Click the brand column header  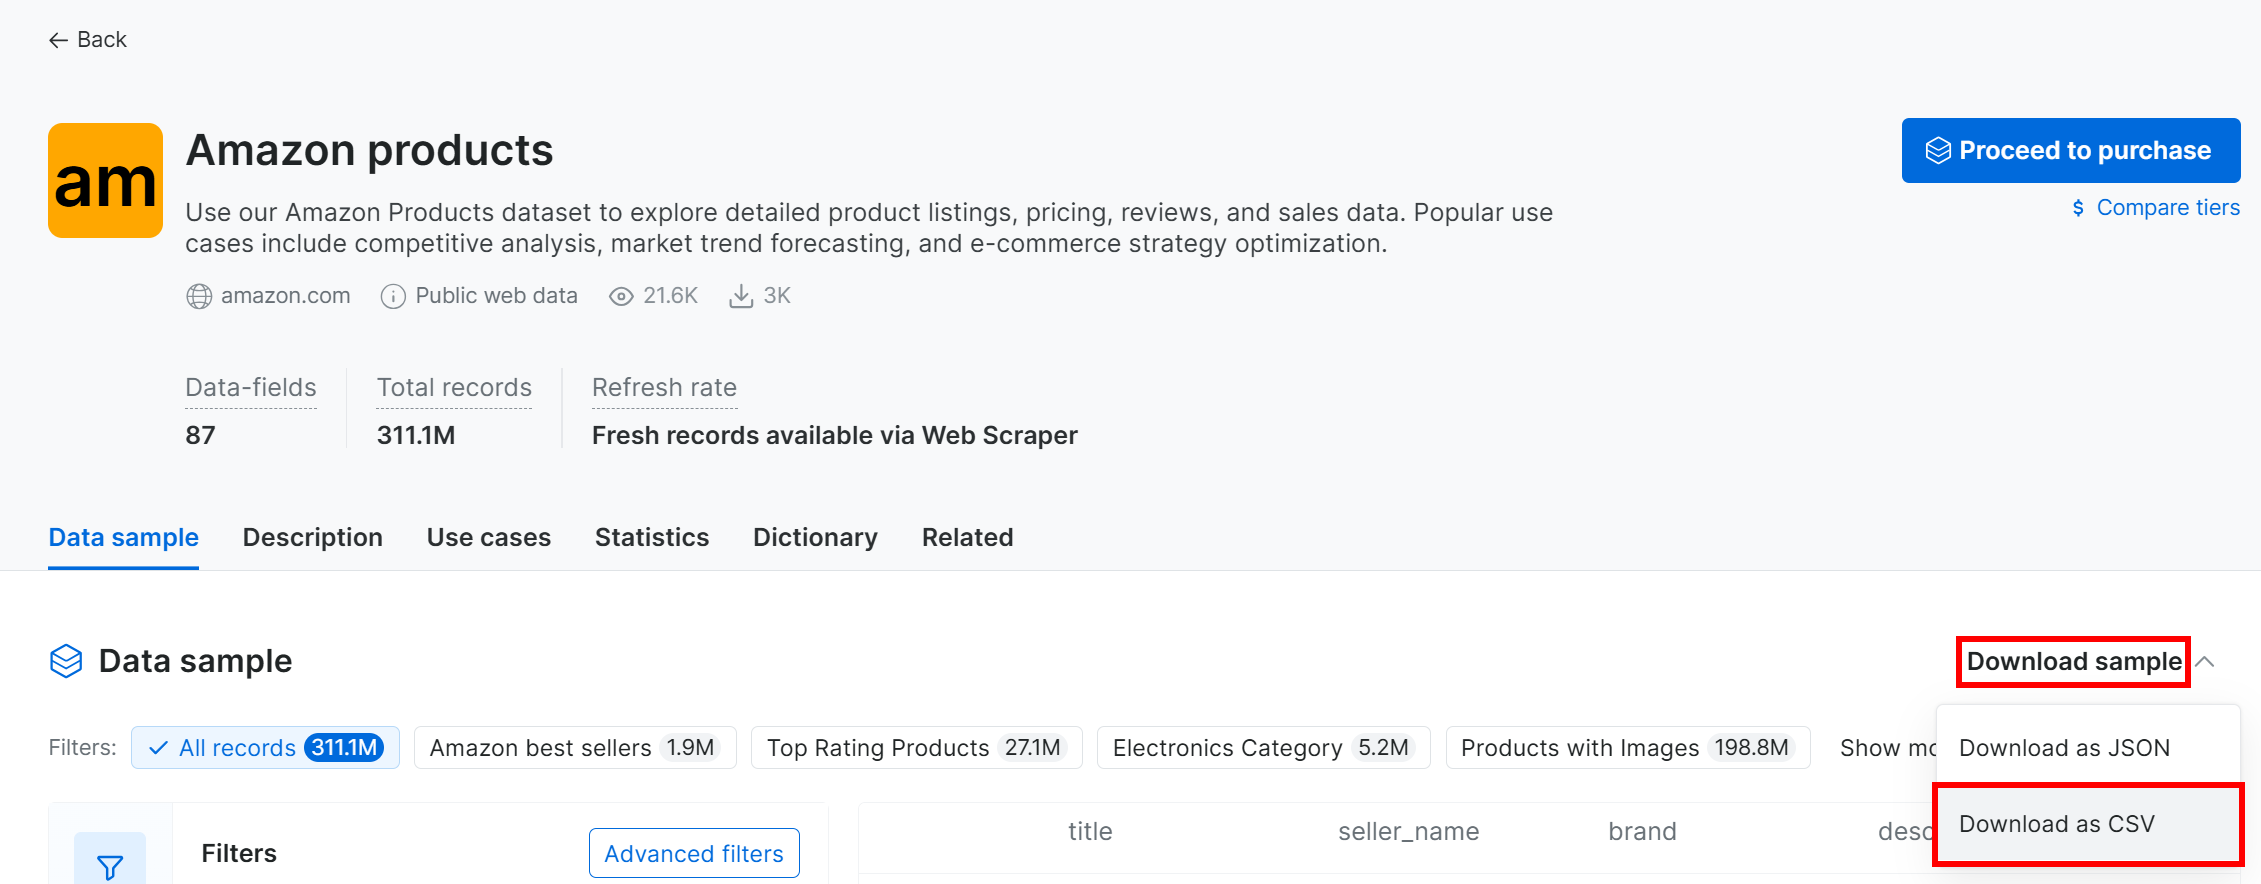[x=1642, y=831]
